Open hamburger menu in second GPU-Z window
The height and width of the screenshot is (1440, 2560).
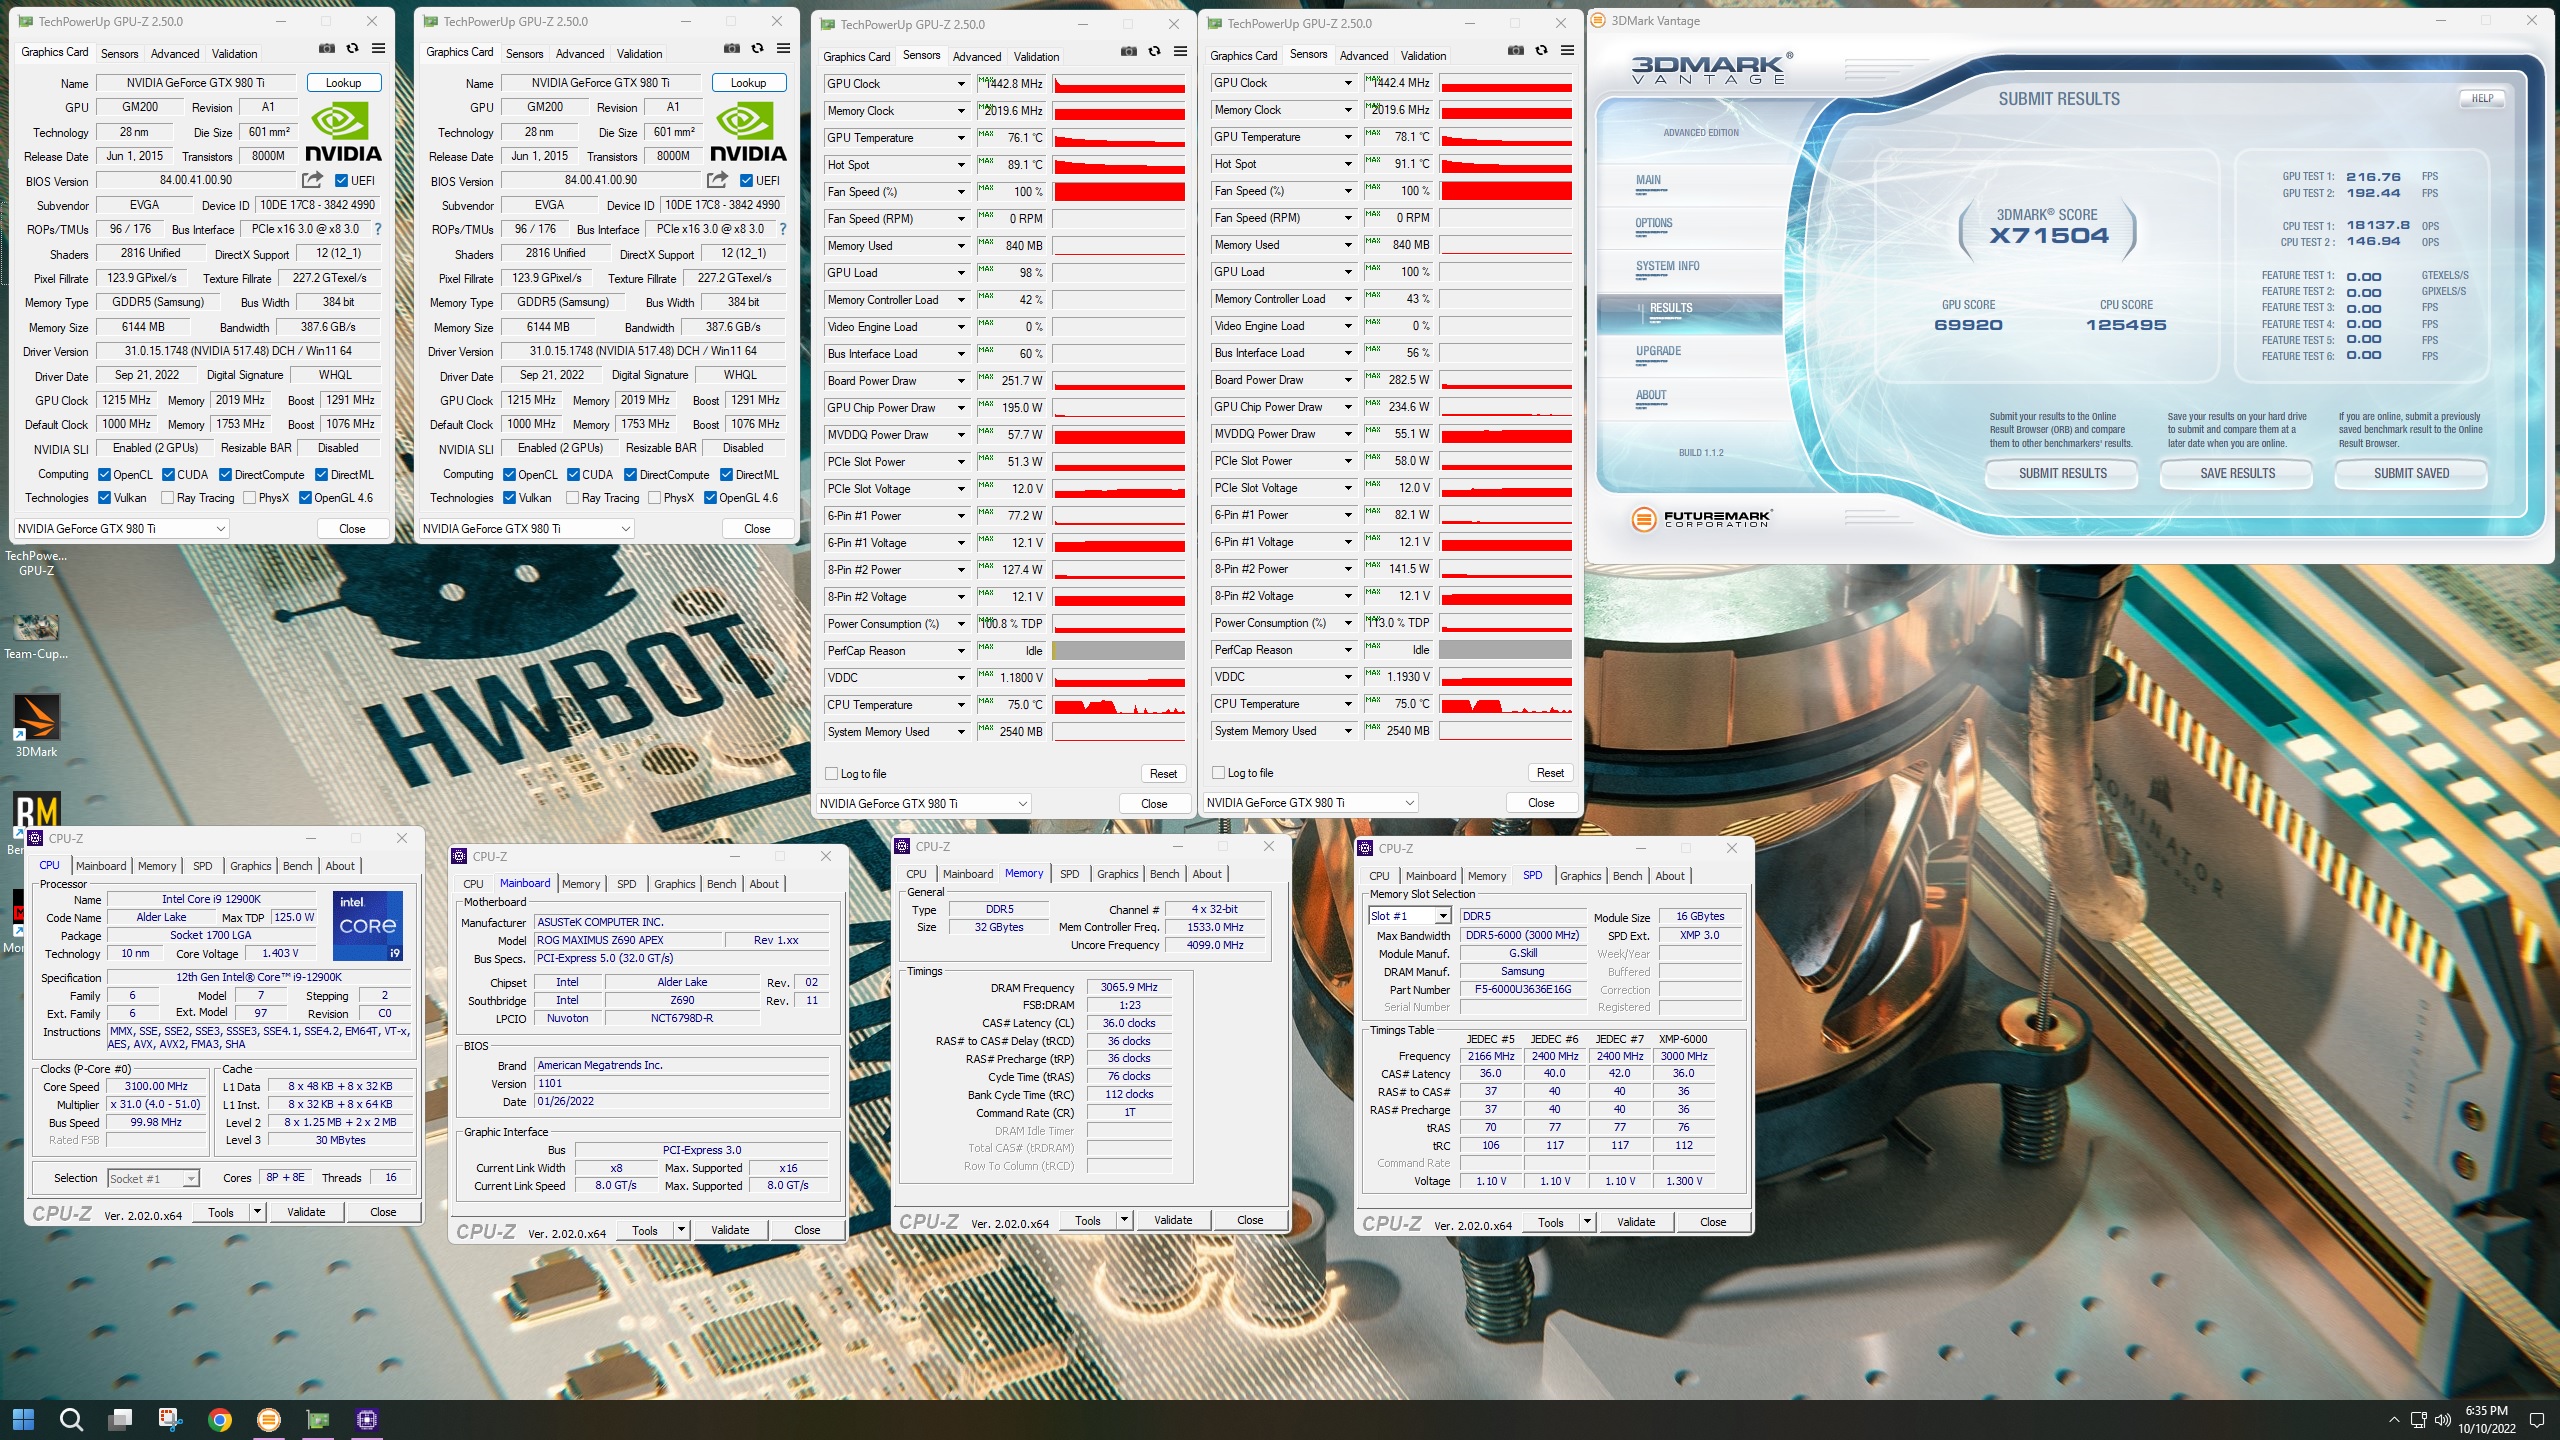pyautogui.click(x=783, y=49)
